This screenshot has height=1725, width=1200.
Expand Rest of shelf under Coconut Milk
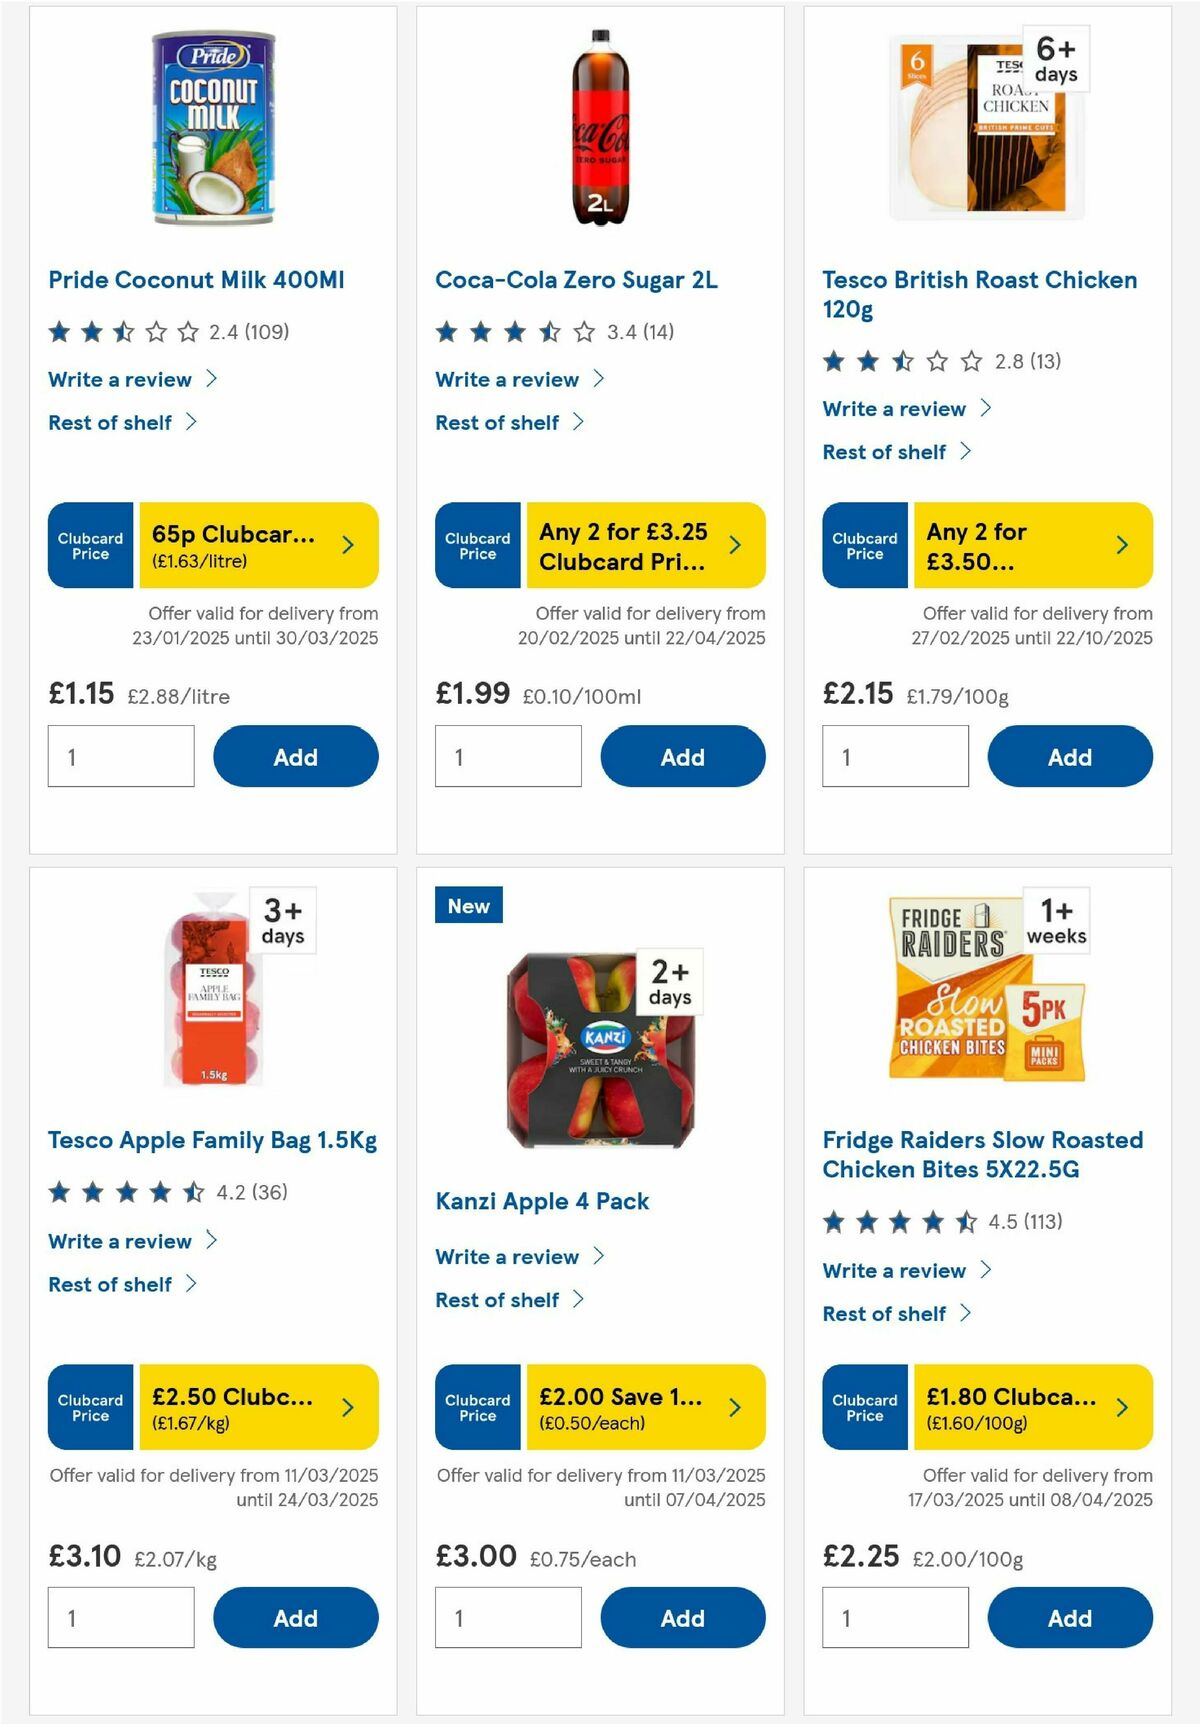click(122, 422)
